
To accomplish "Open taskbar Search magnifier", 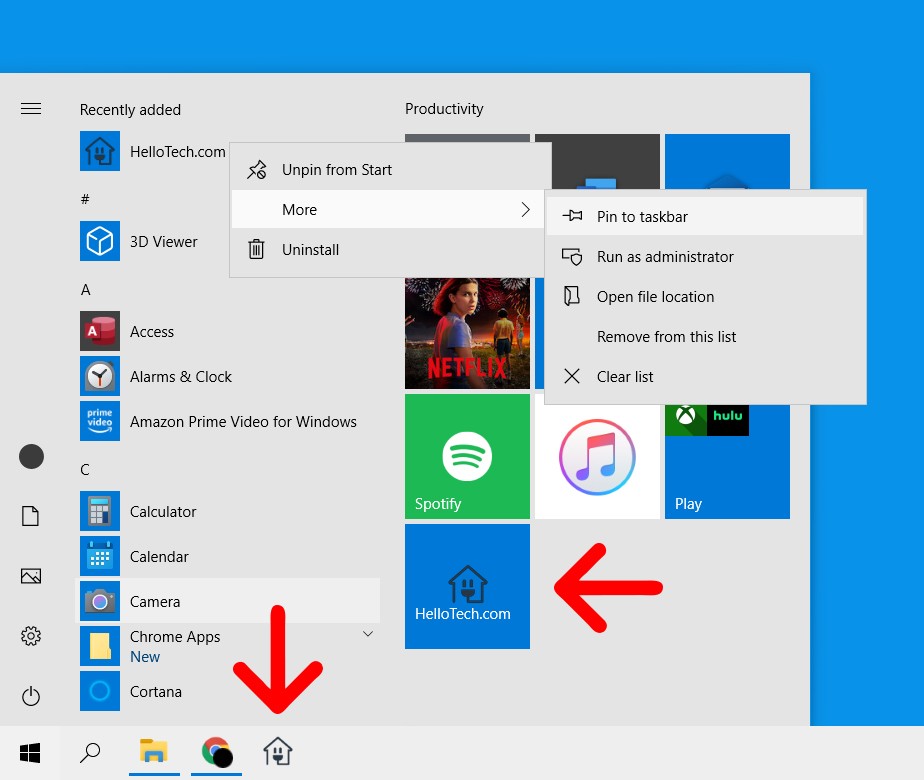I will pos(90,752).
